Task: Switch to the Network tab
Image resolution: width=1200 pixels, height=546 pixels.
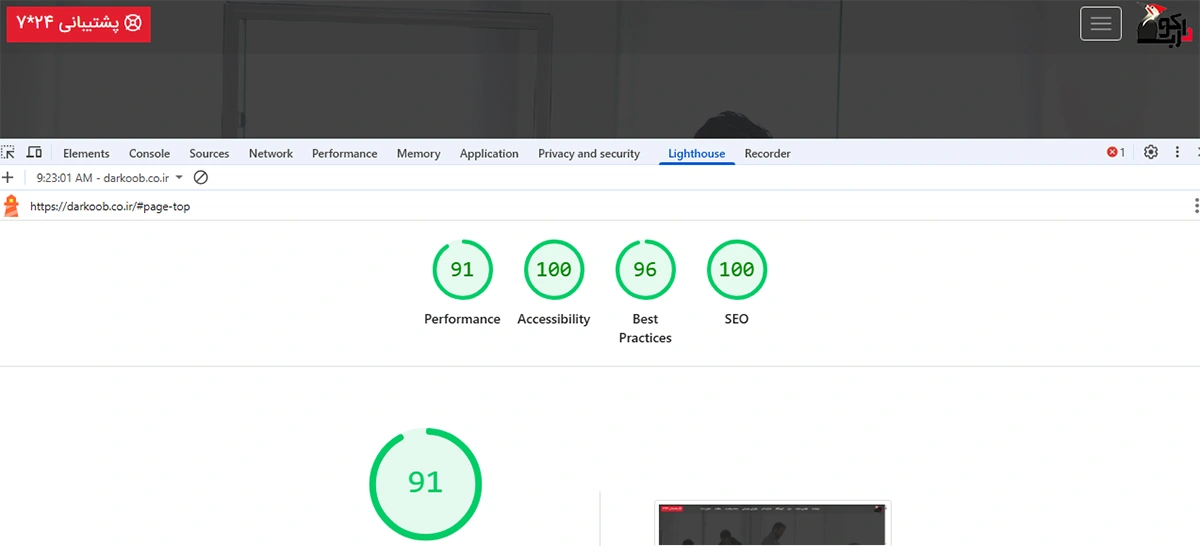Action: pyautogui.click(x=271, y=154)
